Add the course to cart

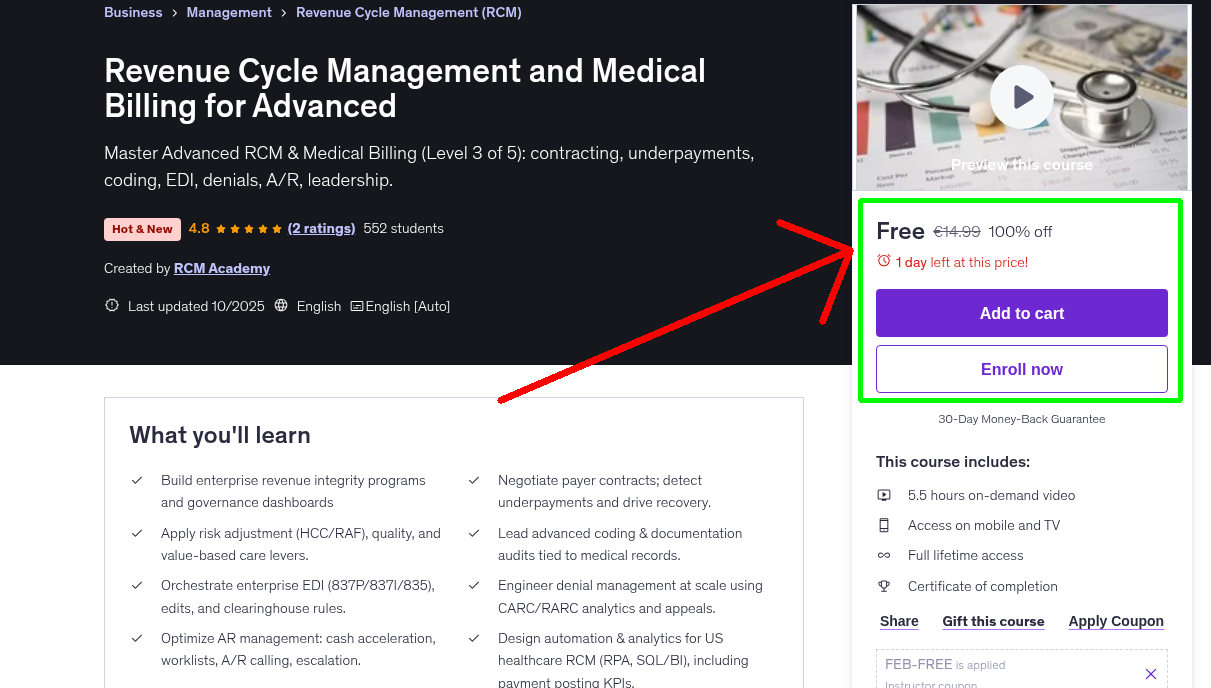(1021, 313)
